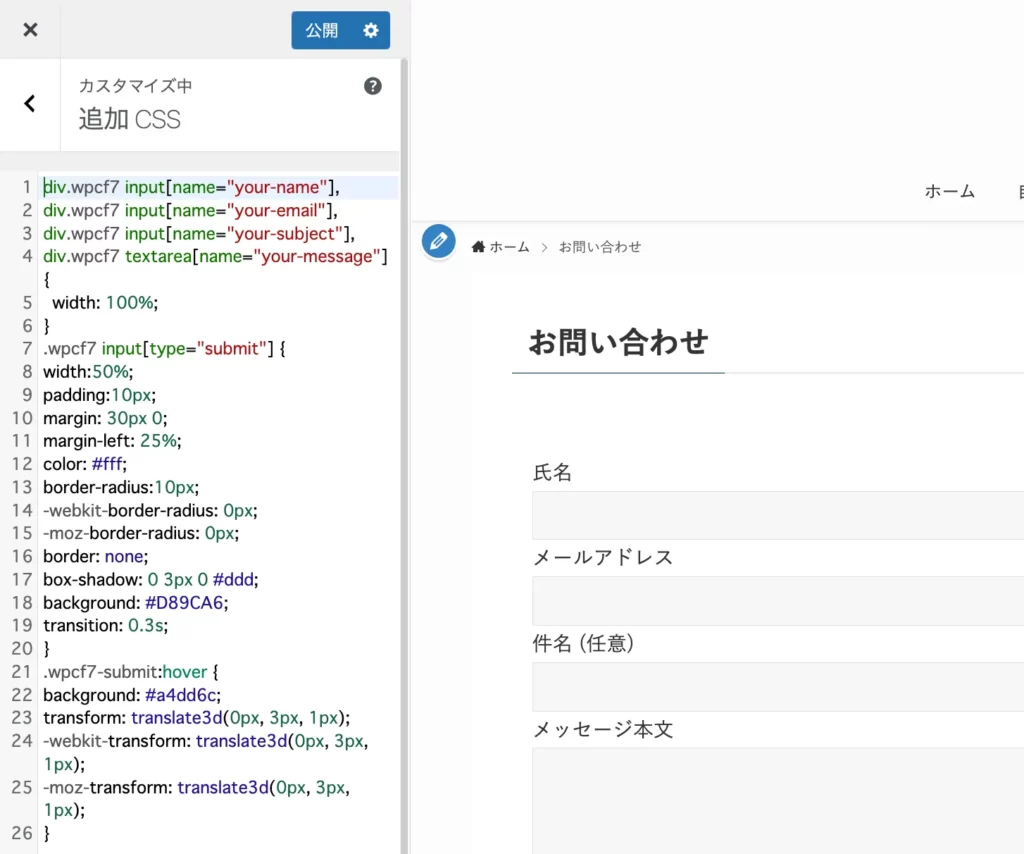Viewport: 1024px width, 854px height.
Task: Focus the 氏名 input field
Action: 778,515
